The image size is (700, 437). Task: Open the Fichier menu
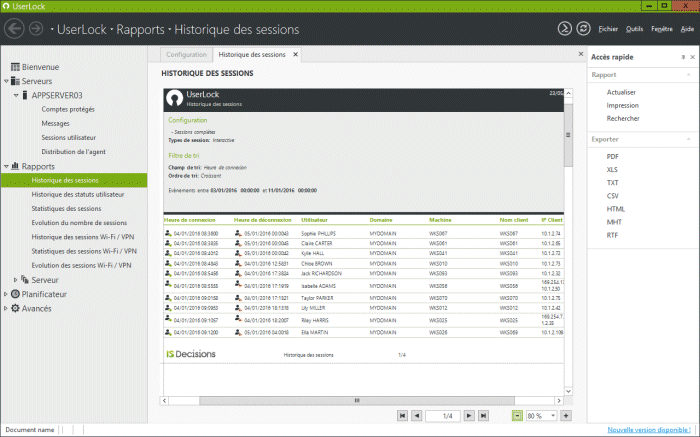tap(608, 29)
